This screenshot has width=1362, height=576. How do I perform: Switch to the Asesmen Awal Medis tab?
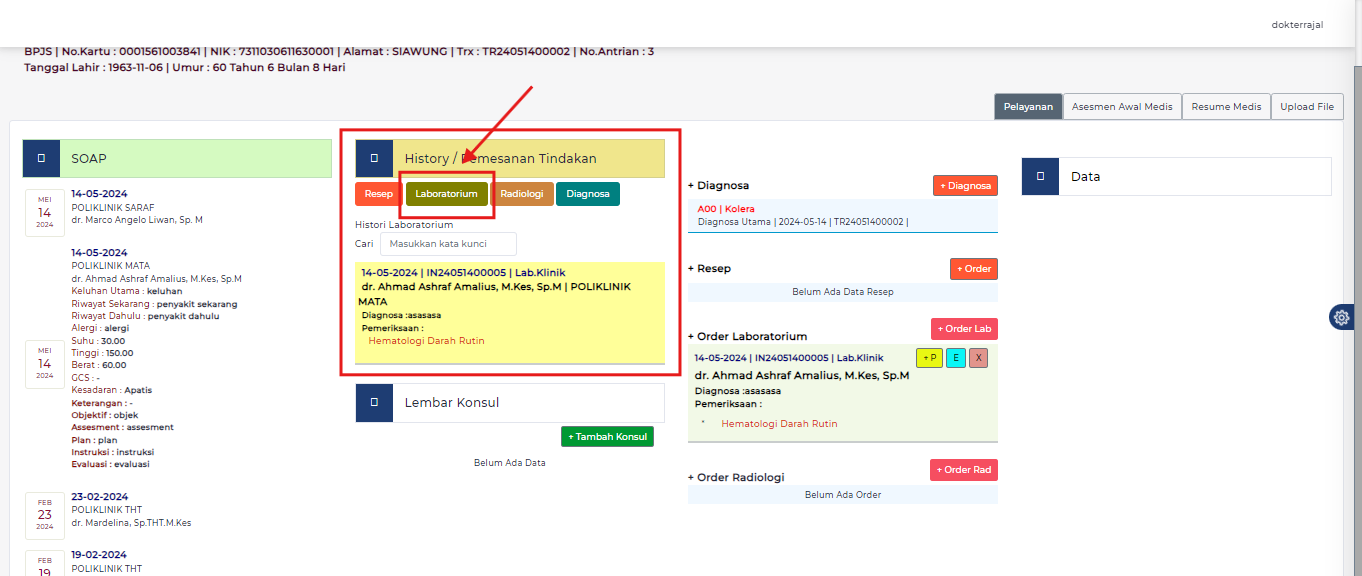(1122, 107)
